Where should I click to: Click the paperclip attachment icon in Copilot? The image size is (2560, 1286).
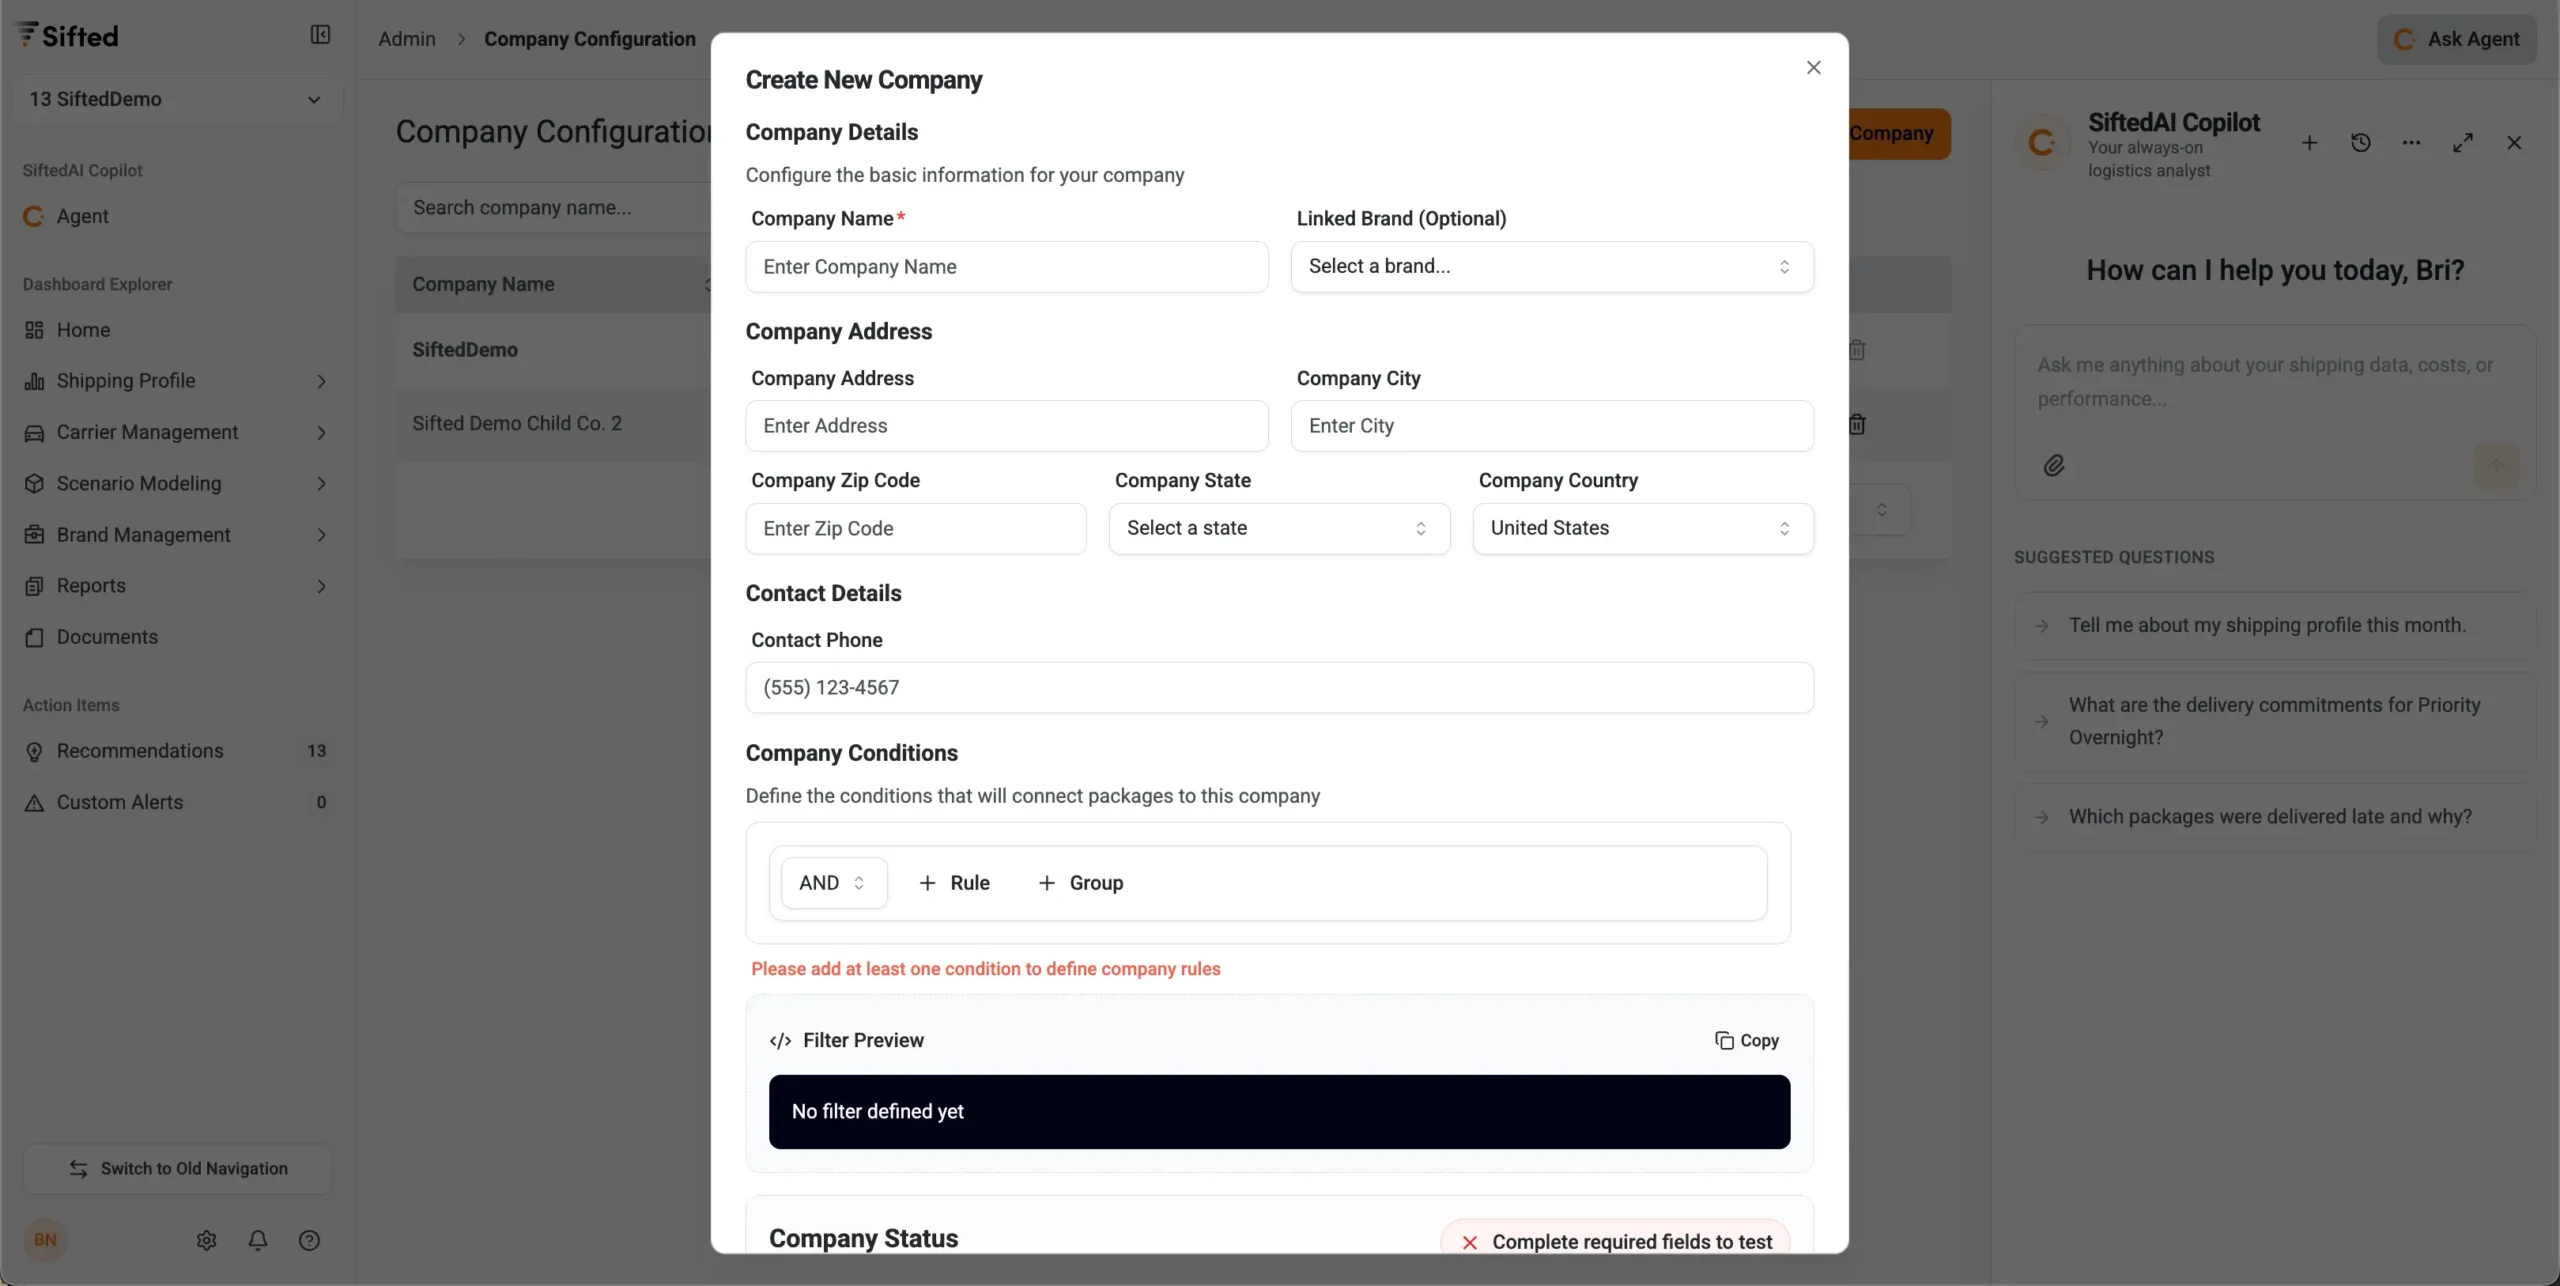[2053, 465]
